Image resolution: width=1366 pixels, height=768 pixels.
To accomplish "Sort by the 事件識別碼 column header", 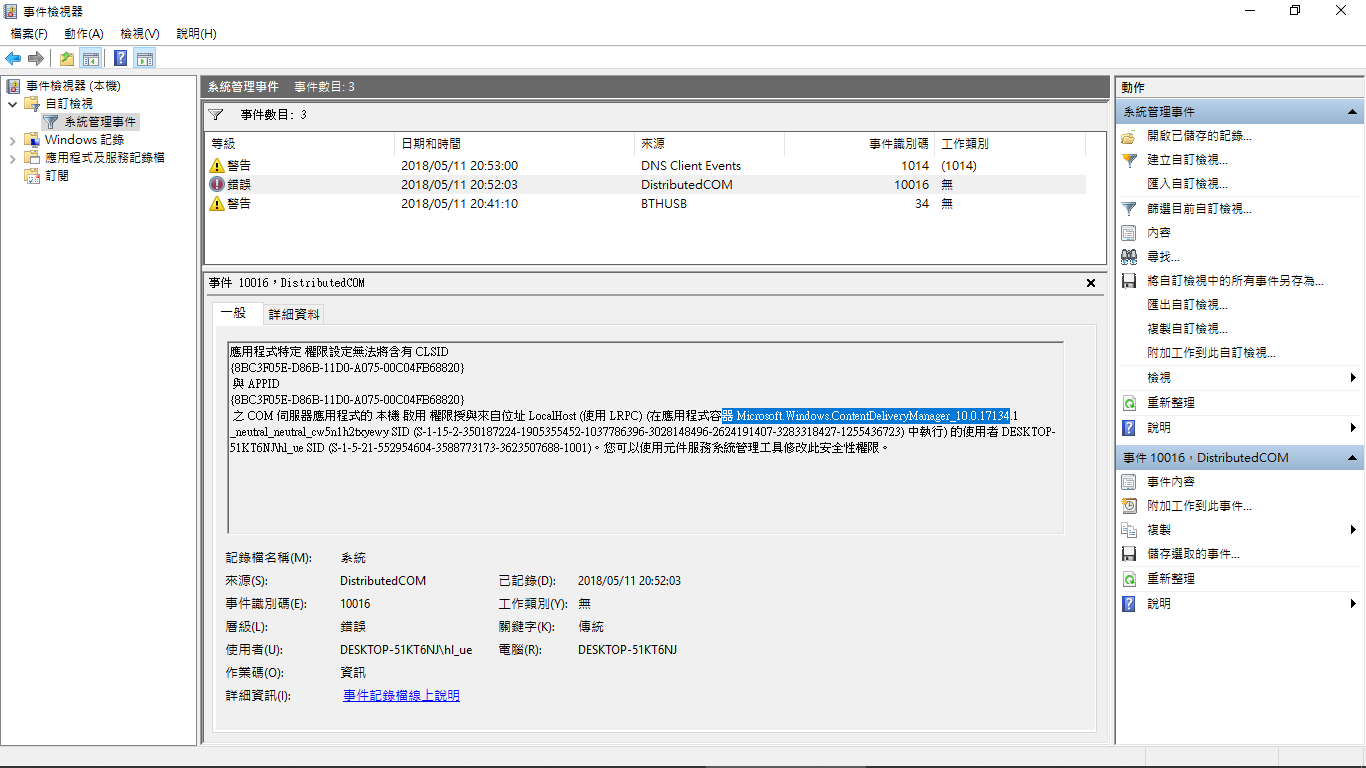I will [859, 144].
